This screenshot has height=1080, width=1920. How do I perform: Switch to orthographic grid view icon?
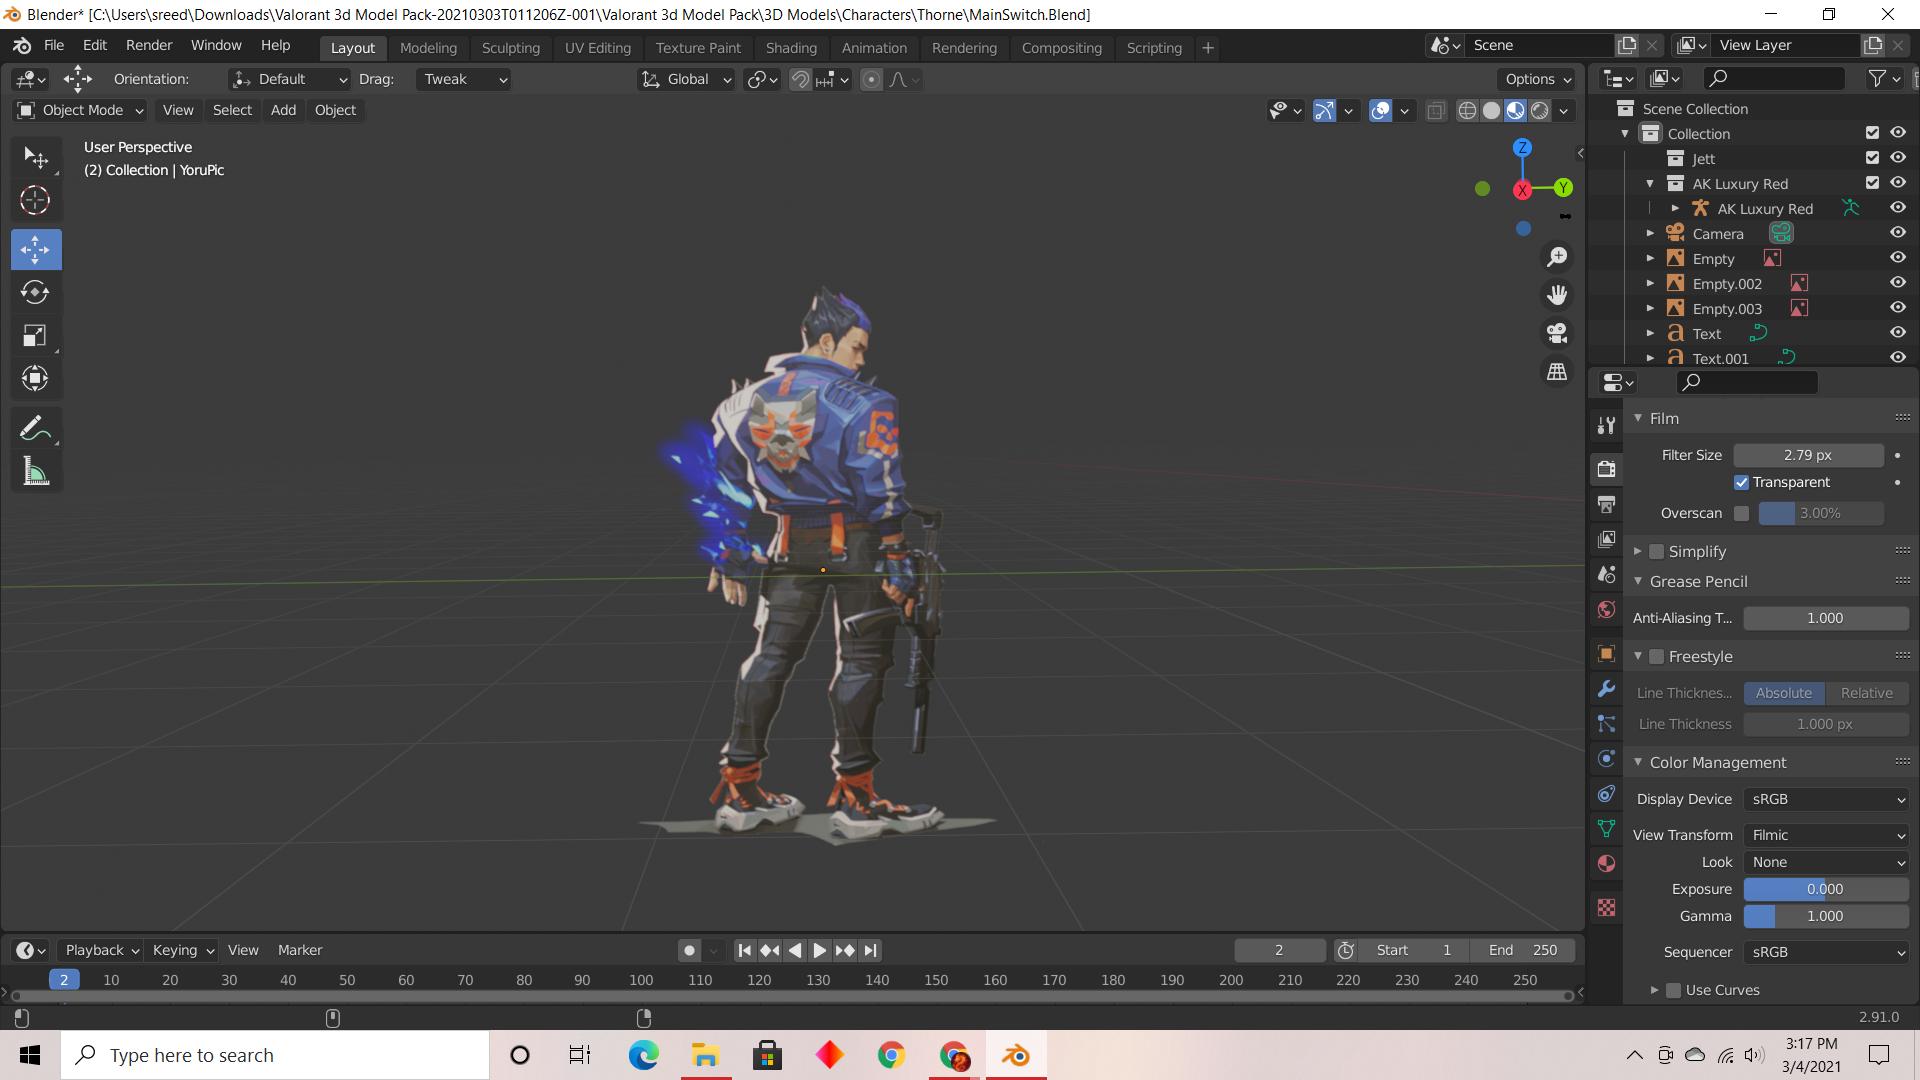tap(1557, 371)
